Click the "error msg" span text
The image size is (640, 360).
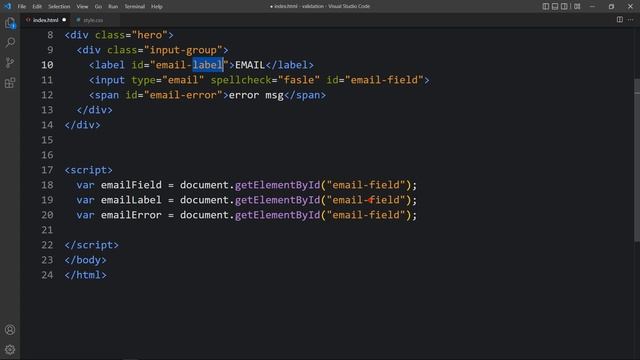click(256, 95)
